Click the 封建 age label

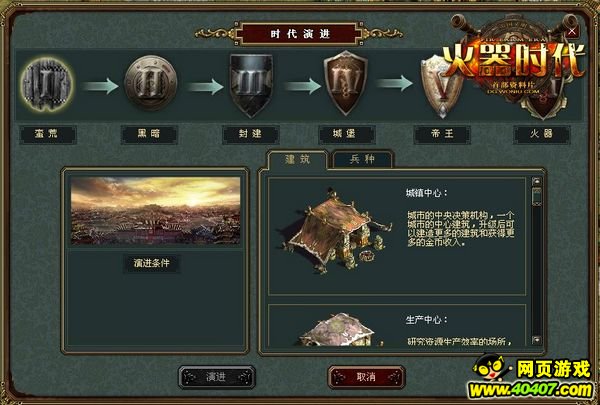point(251,135)
